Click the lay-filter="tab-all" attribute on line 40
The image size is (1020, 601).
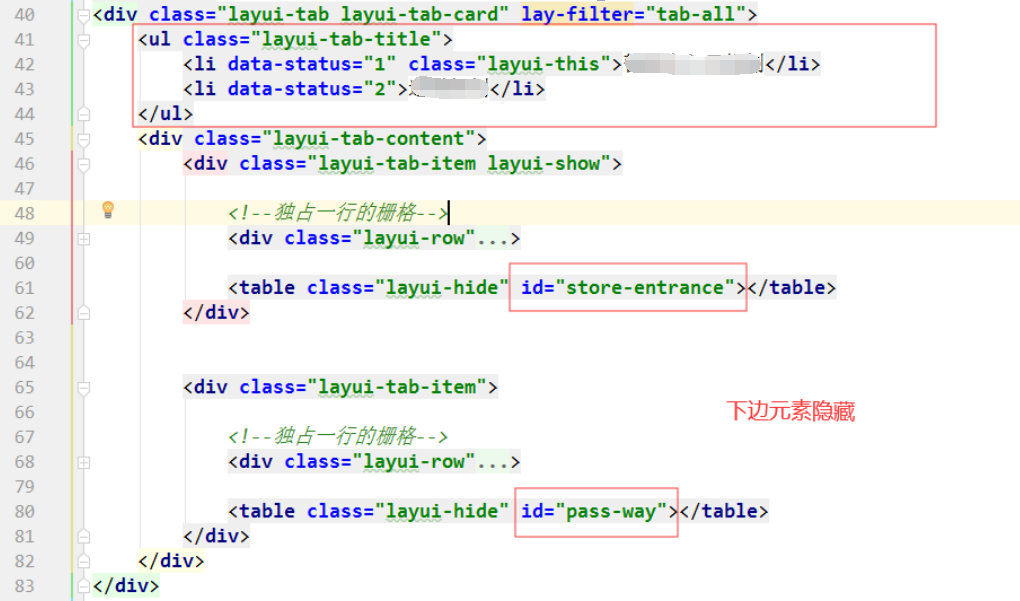(634, 14)
